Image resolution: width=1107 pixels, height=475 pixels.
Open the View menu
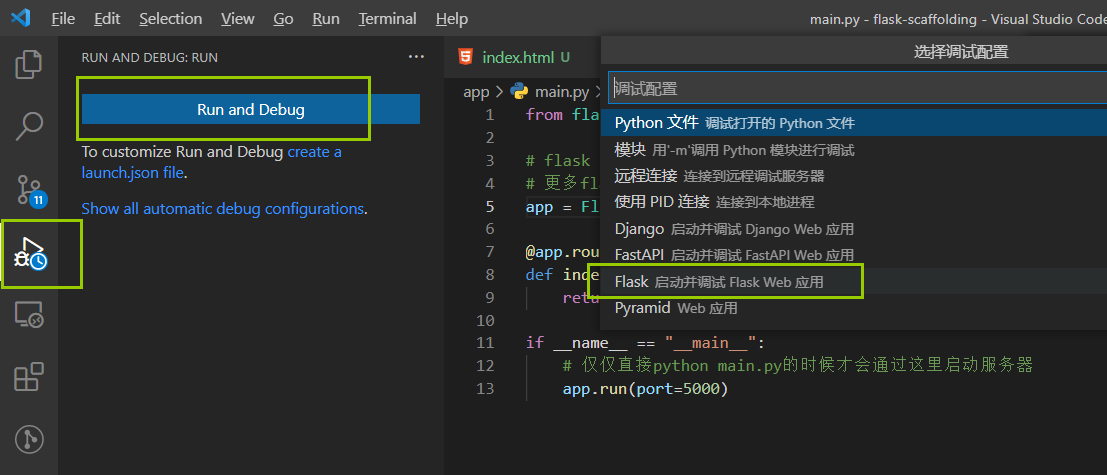(237, 19)
